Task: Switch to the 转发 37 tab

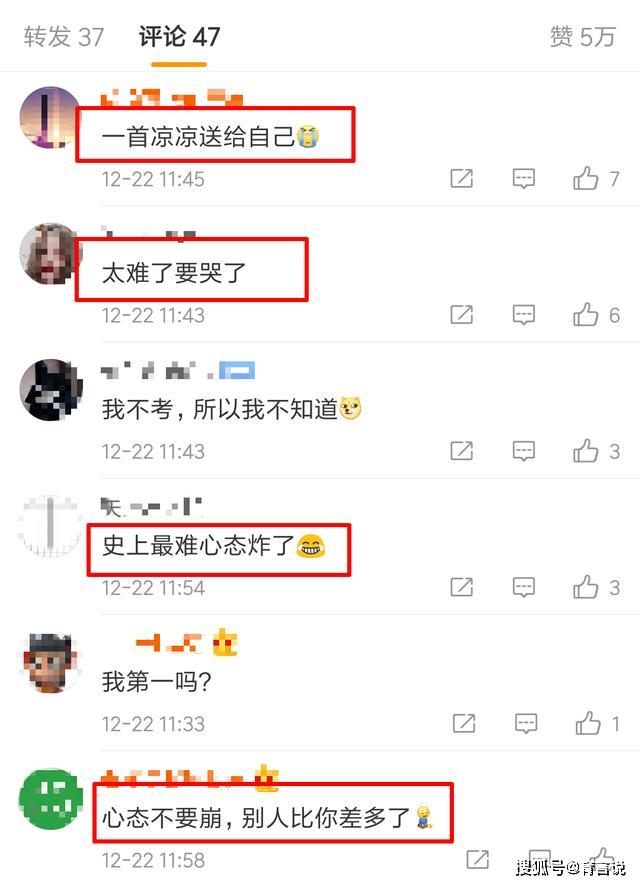Action: coord(64,37)
